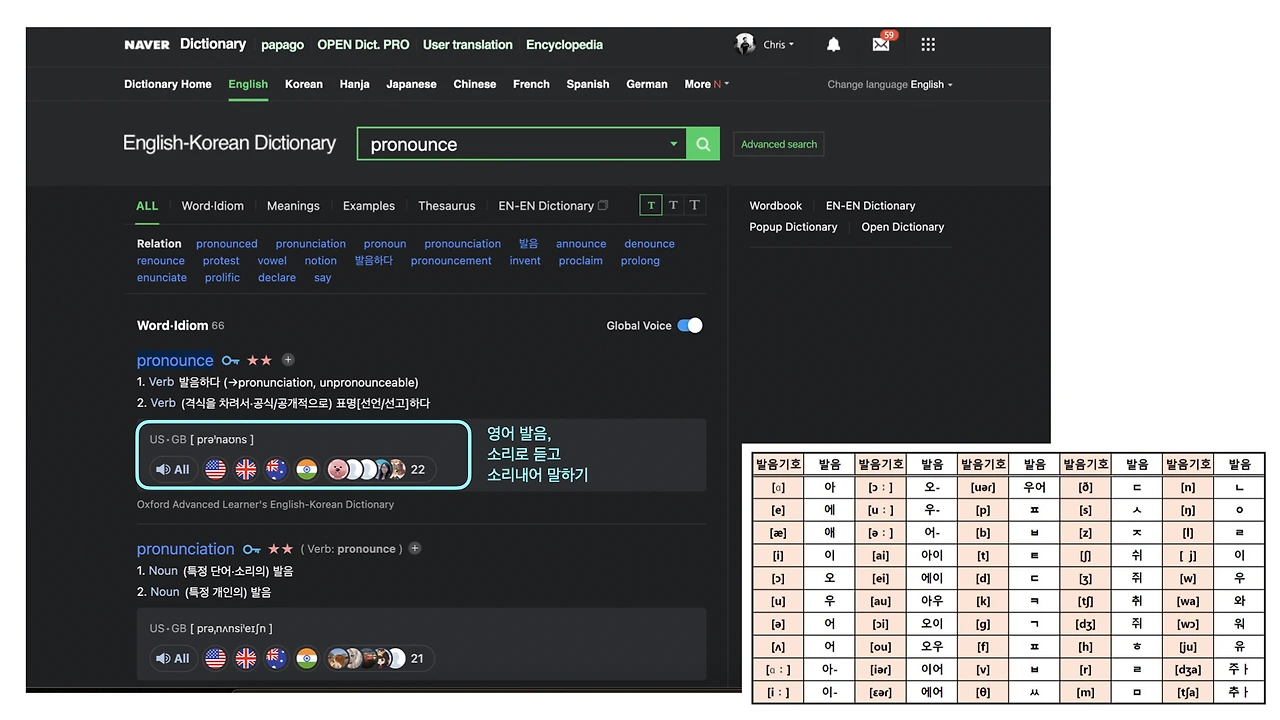Select the smallest T font size
This screenshot has width=1280, height=720.
pos(651,205)
